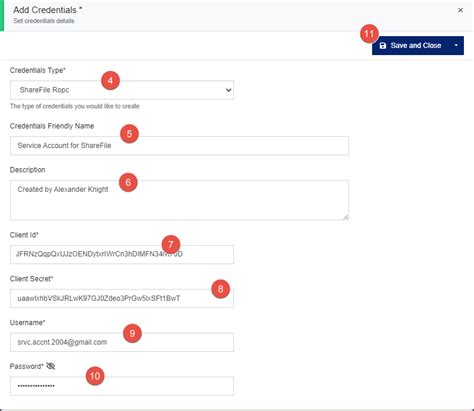Click red step marker number 11
Viewport: 474px width, 411px height.
369,34
